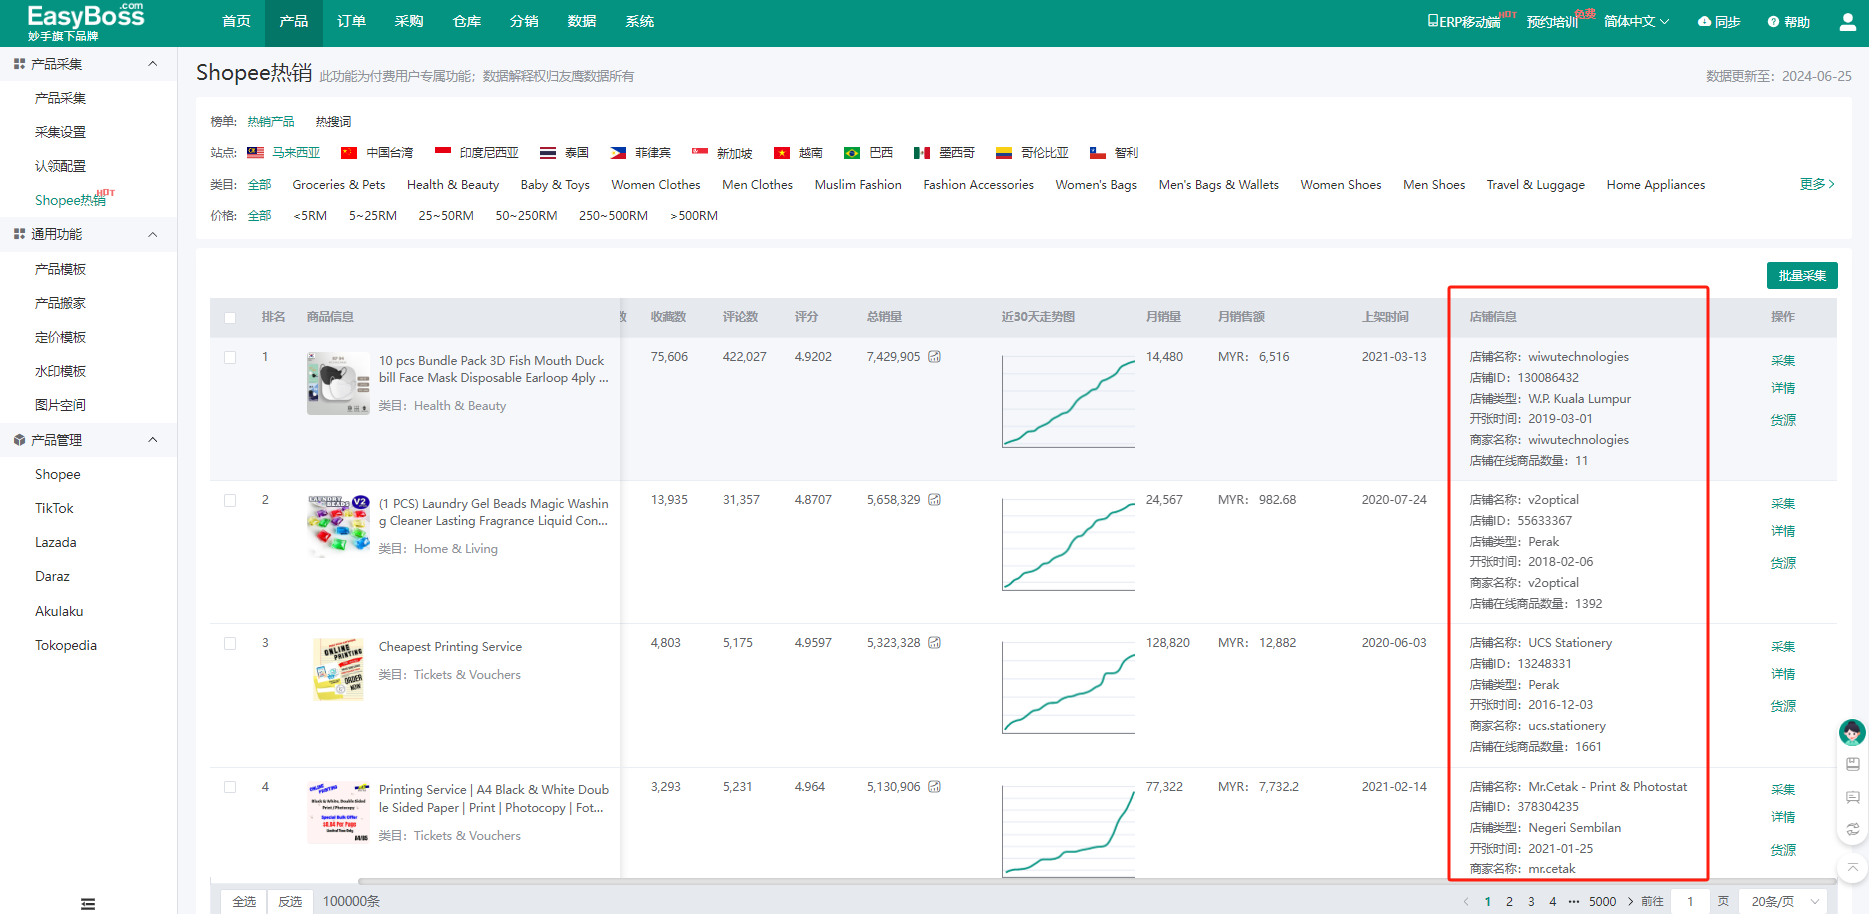
Task: Check the row 3 Cheapest Printing Service
Action: tap(230, 643)
